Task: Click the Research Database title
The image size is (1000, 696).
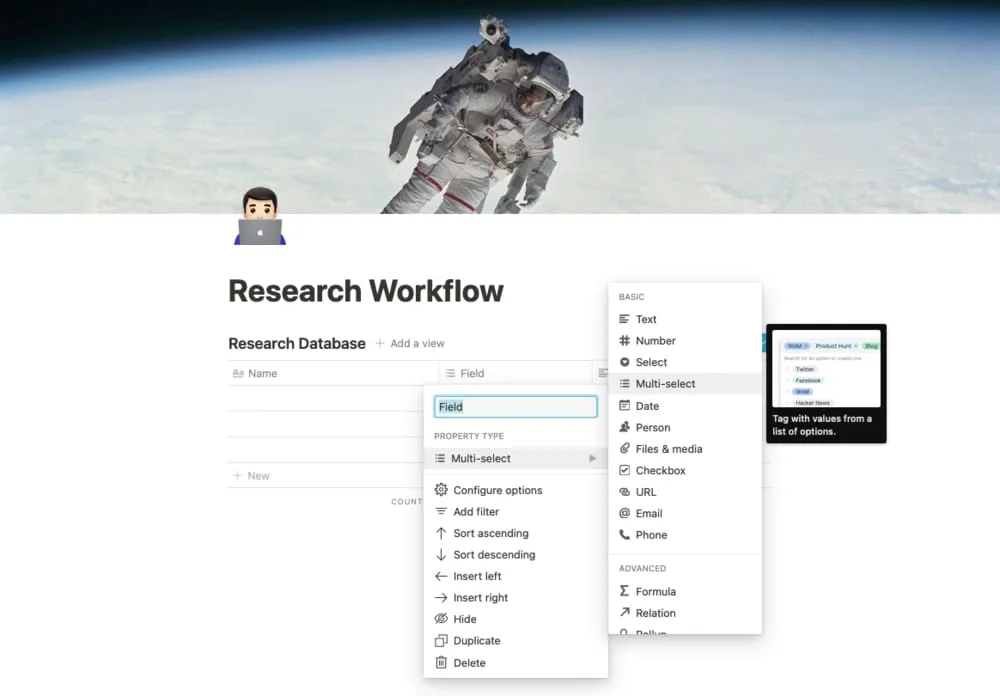Action: (297, 343)
